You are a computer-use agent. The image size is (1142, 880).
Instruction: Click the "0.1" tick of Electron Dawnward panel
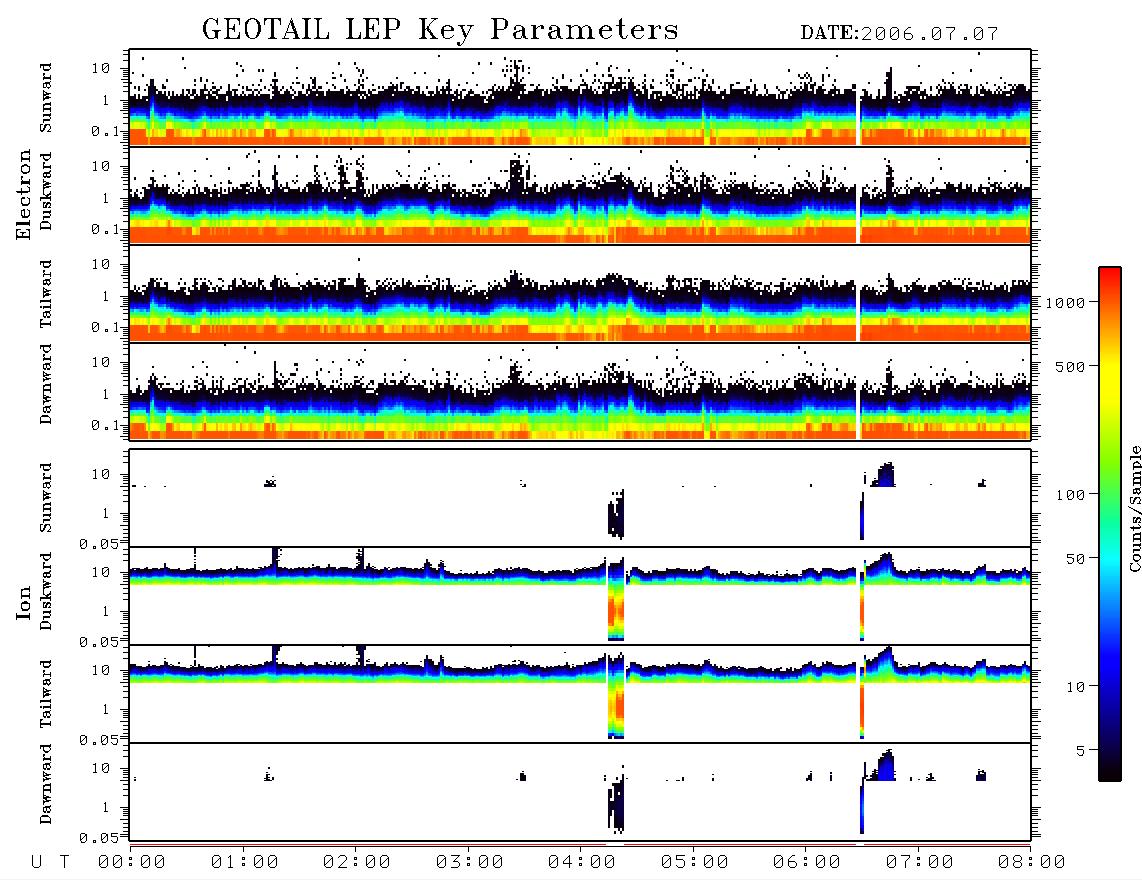104,425
